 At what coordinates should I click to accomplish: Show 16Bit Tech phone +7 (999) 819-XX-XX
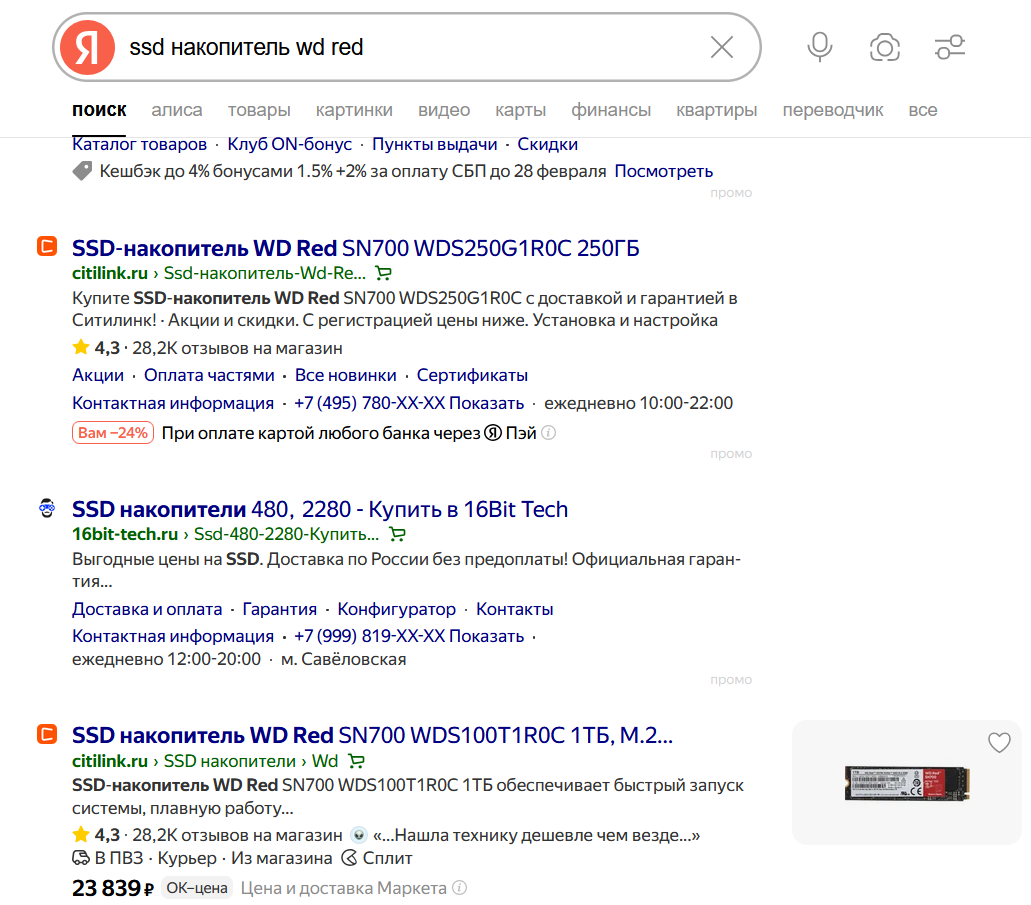tap(409, 636)
